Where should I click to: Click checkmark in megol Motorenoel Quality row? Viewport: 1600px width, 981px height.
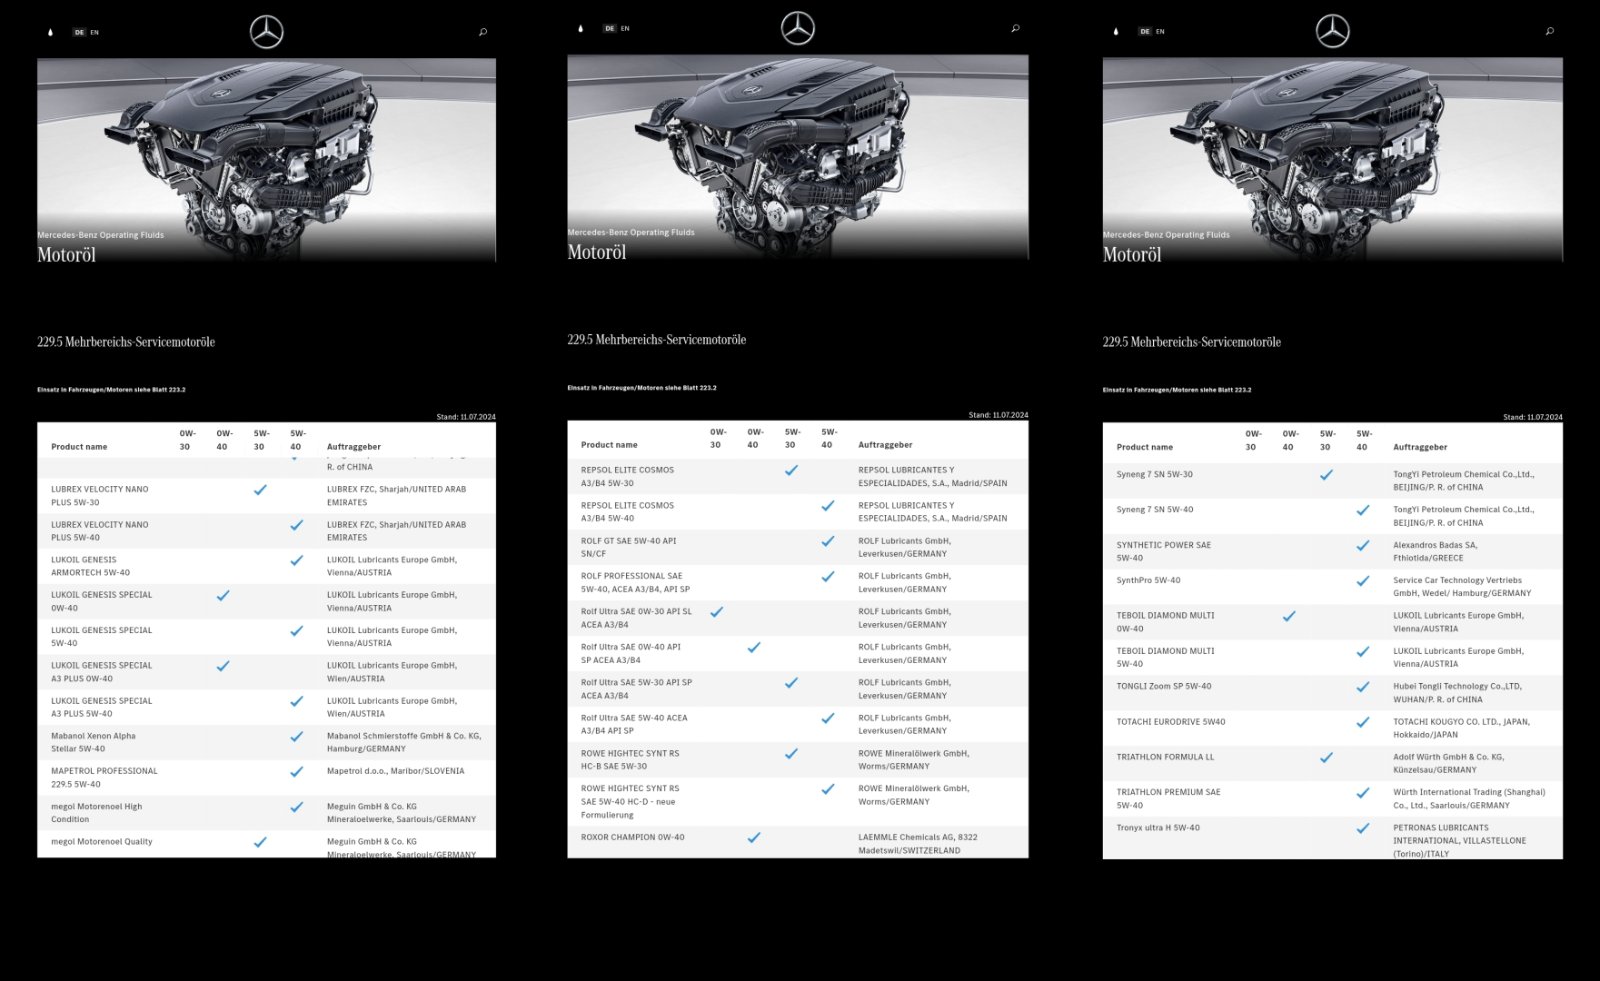point(260,842)
